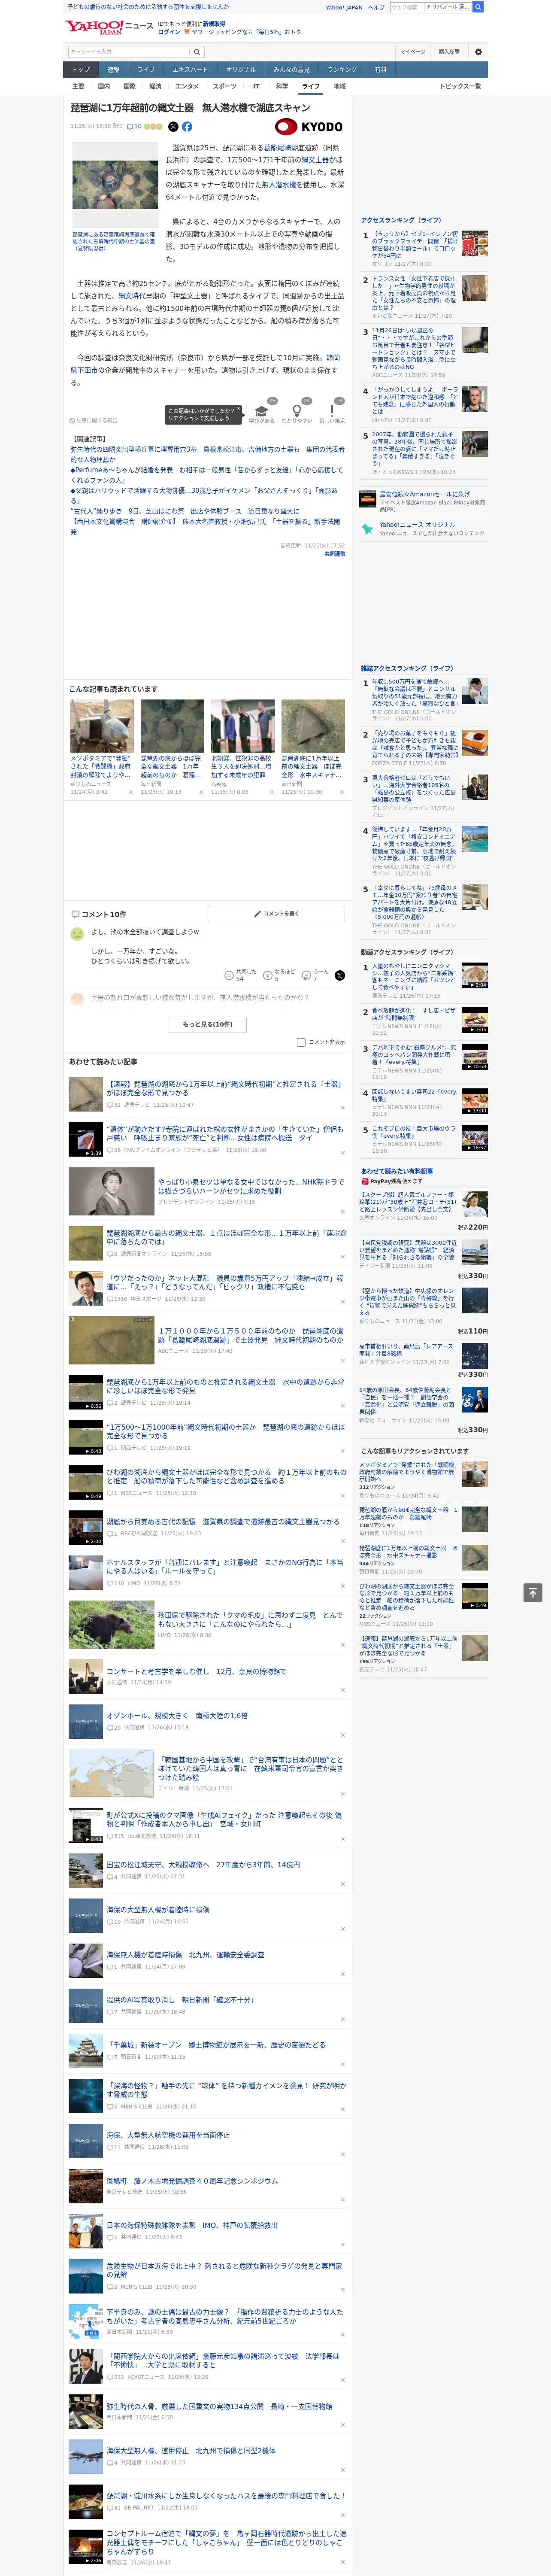Click the 共同通信 source link
The height and width of the screenshot is (2576, 551).
click(334, 553)
